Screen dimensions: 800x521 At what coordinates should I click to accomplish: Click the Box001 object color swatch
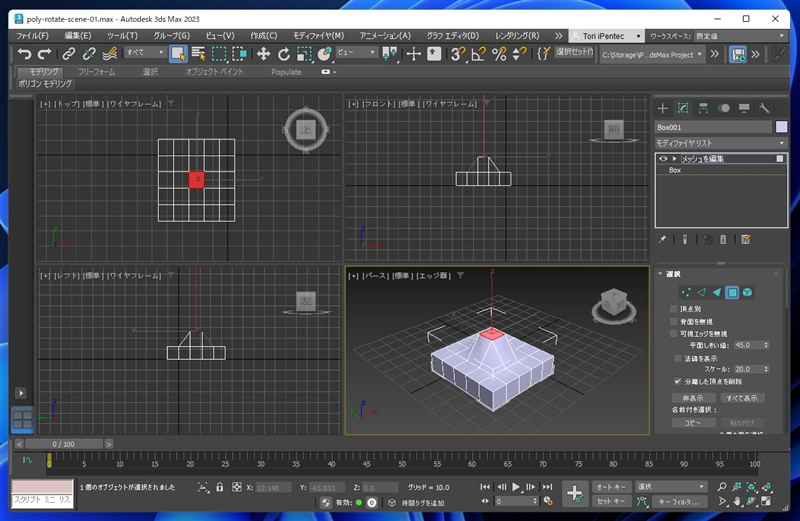point(781,127)
